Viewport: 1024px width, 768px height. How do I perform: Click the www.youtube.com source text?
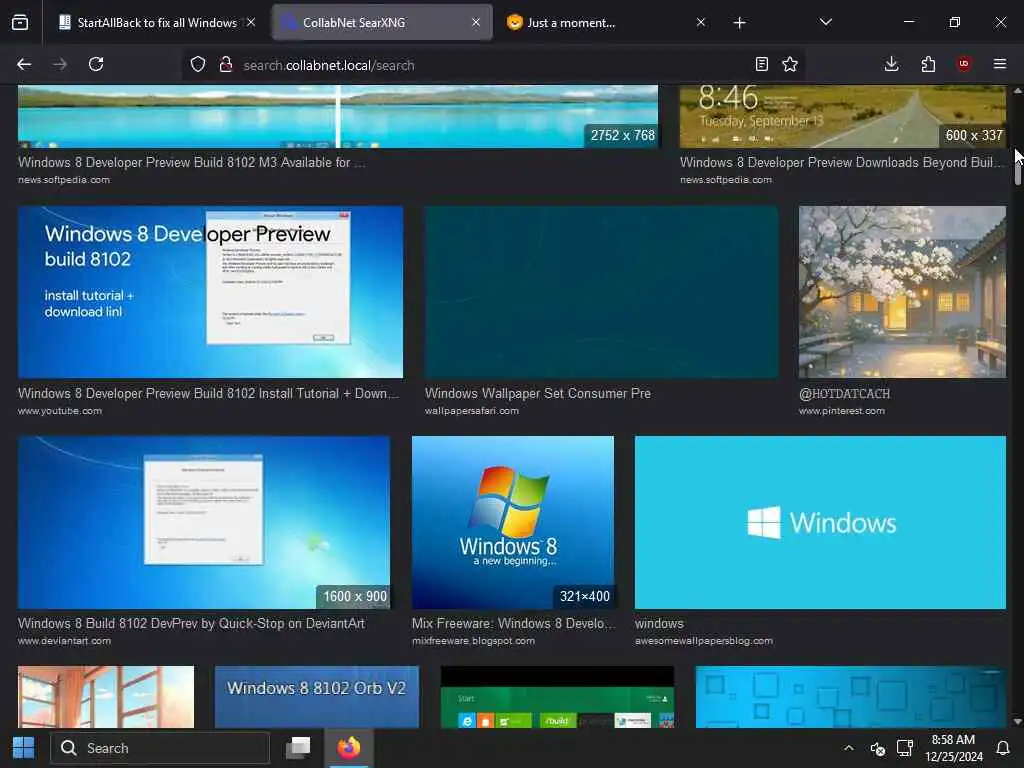click(60, 411)
